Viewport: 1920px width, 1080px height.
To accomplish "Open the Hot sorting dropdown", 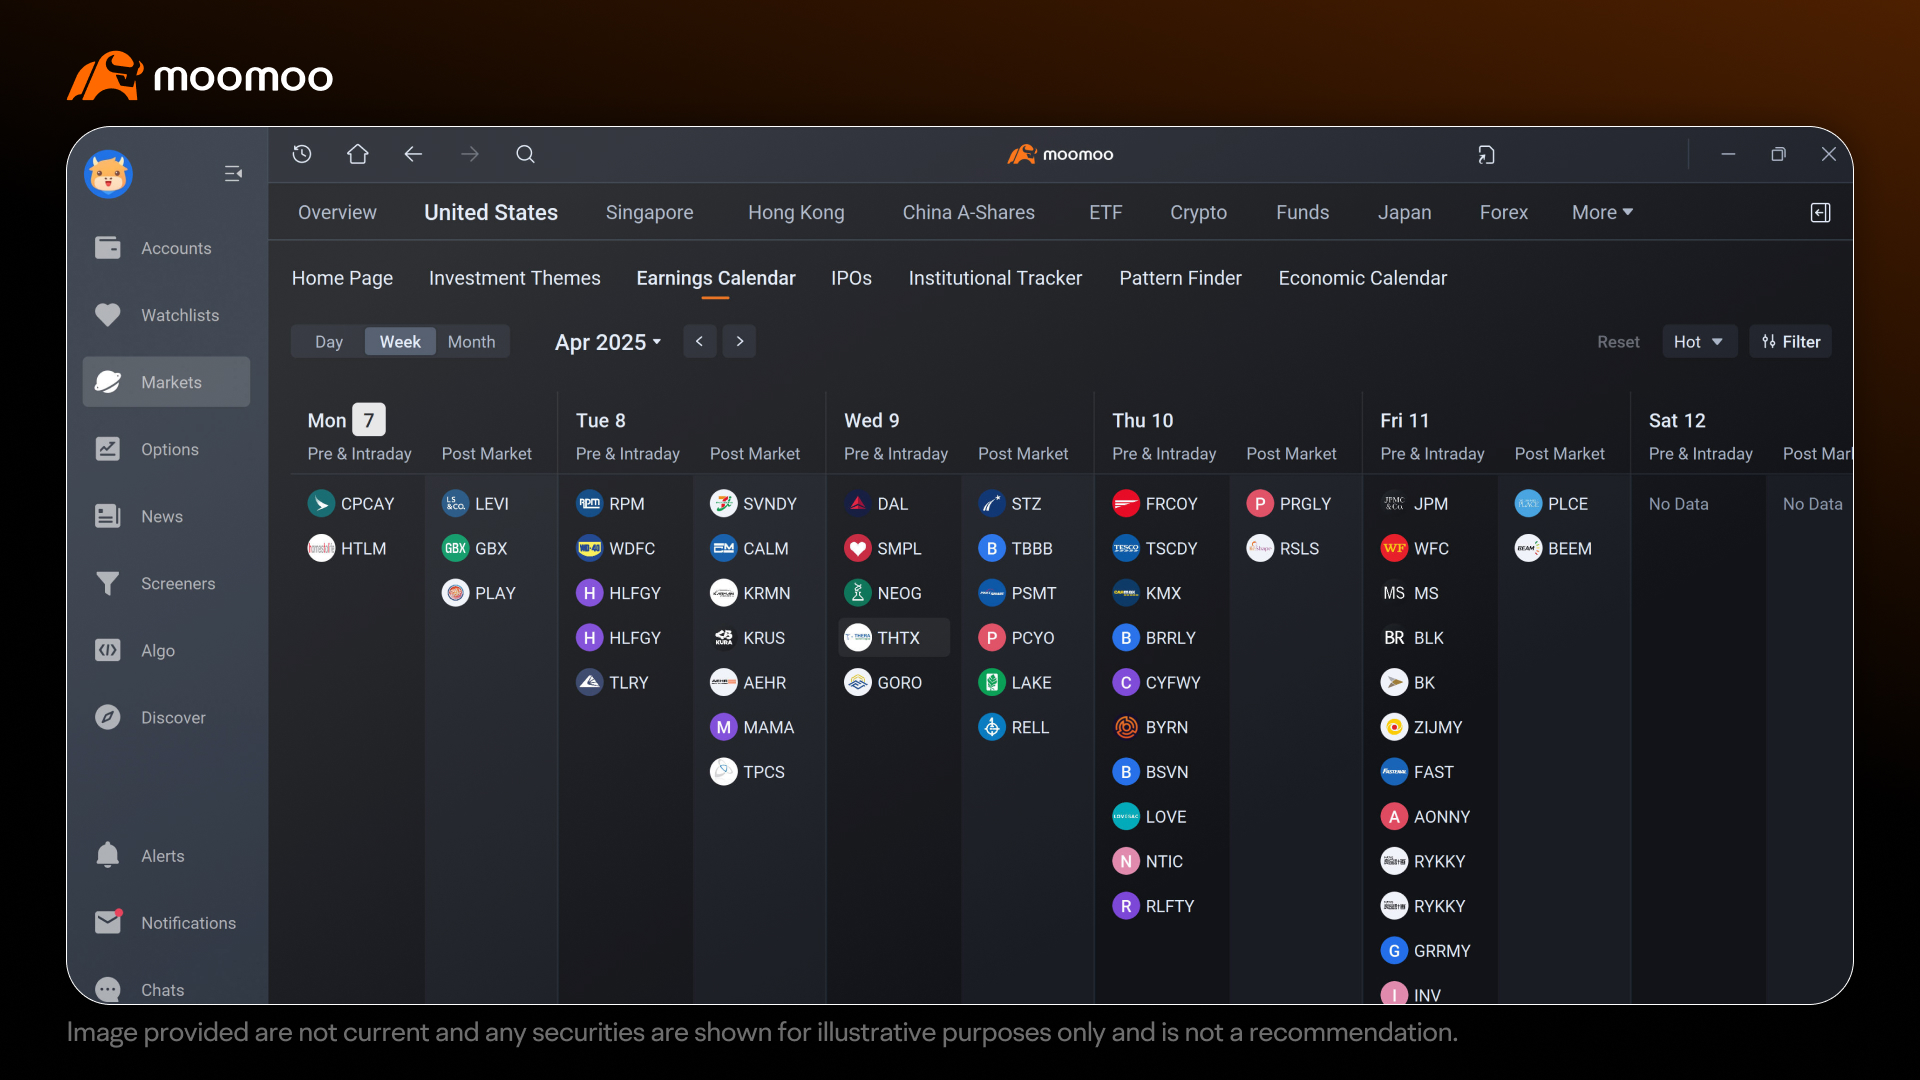I will click(1699, 341).
